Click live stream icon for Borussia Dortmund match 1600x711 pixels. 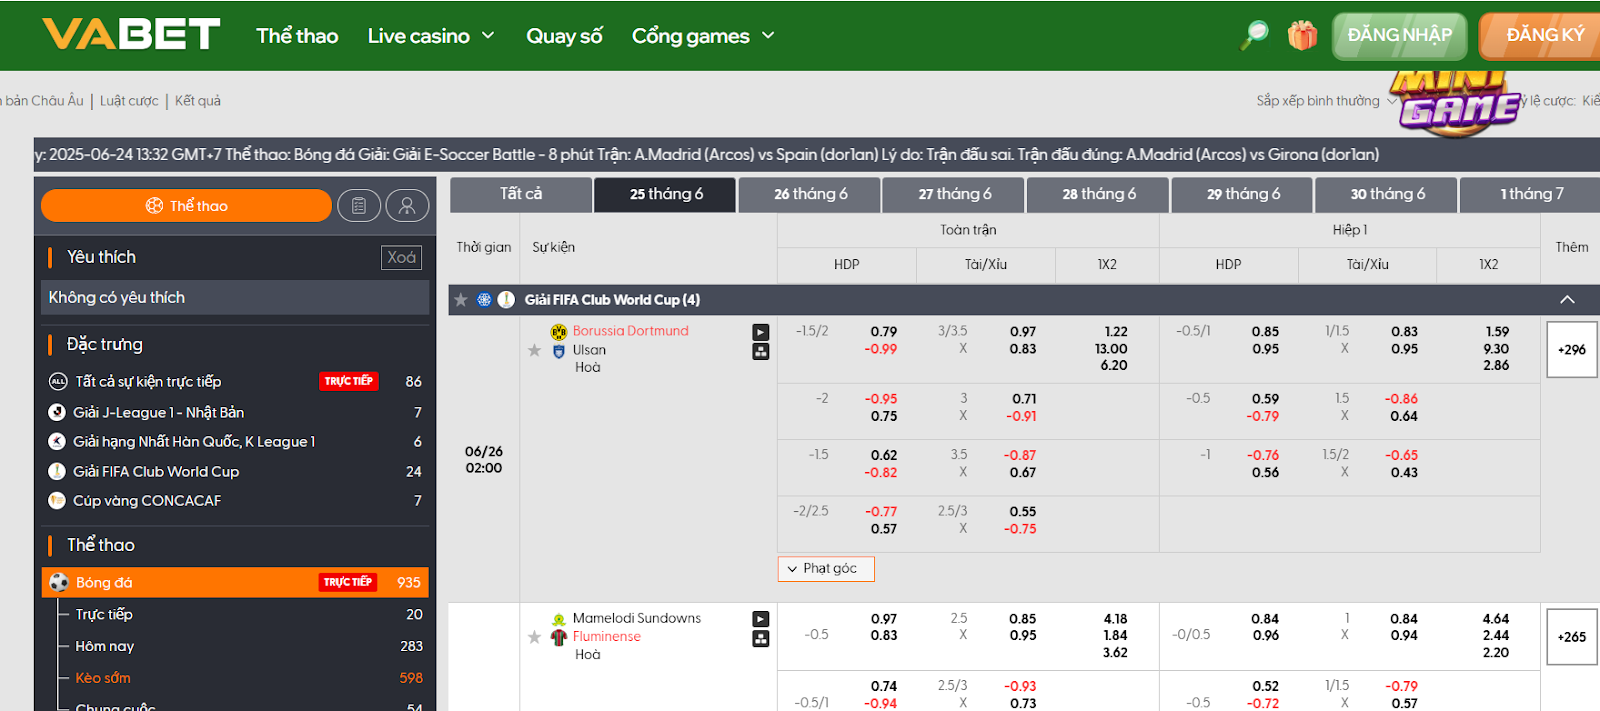point(761,332)
